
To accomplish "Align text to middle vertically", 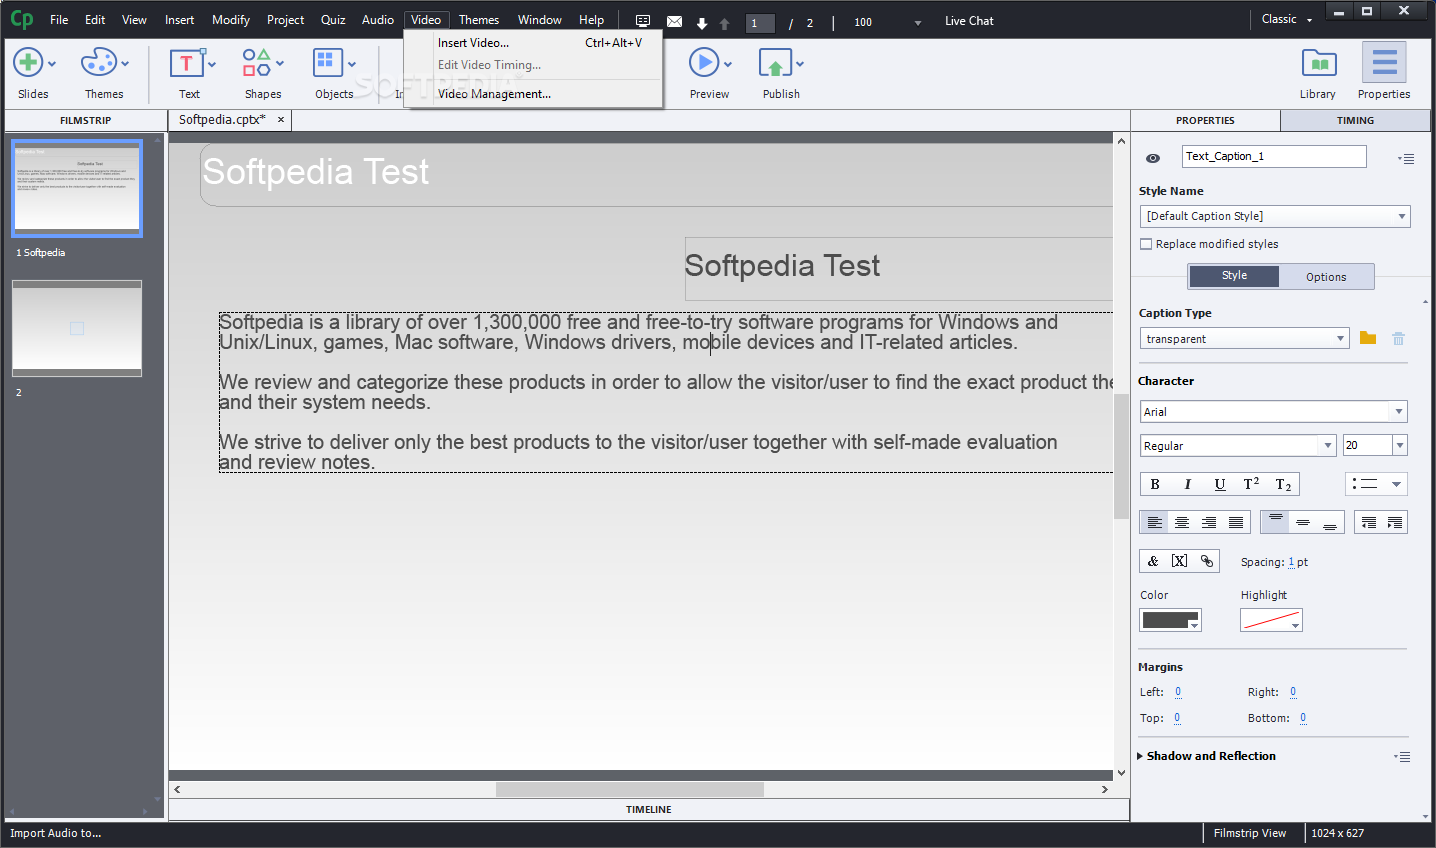I will coord(1302,522).
